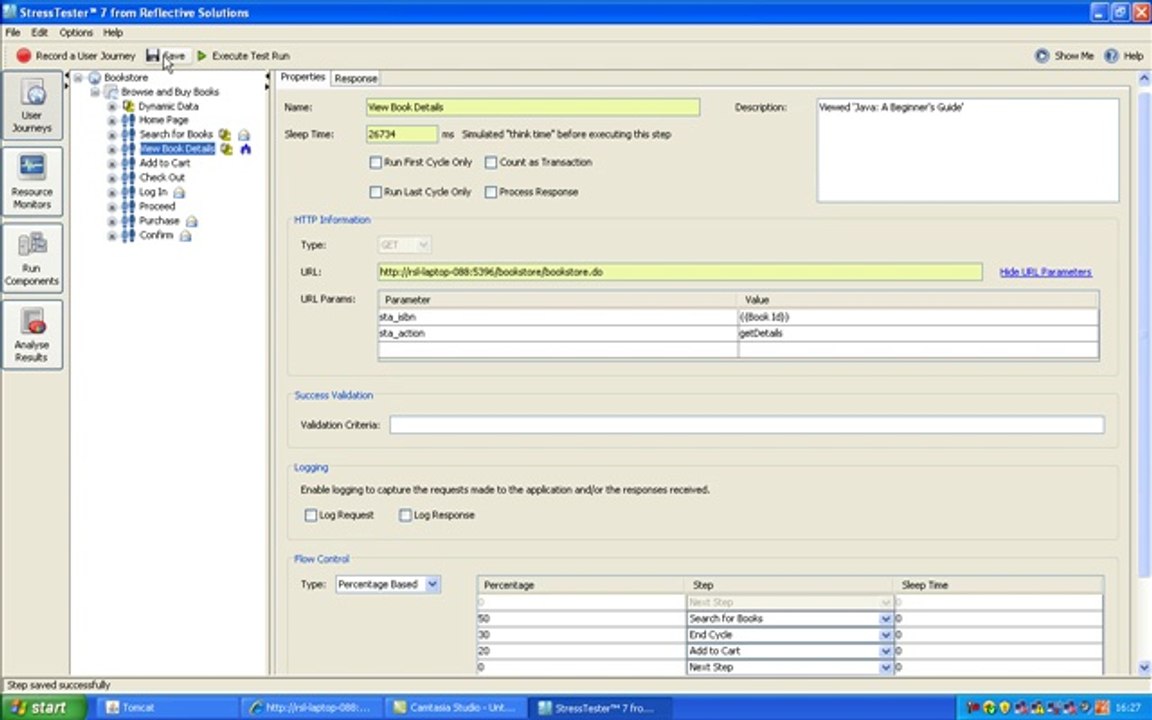Collapse the Bookstore root tree node
Image resolution: width=1152 pixels, height=720 pixels.
click(x=78, y=77)
